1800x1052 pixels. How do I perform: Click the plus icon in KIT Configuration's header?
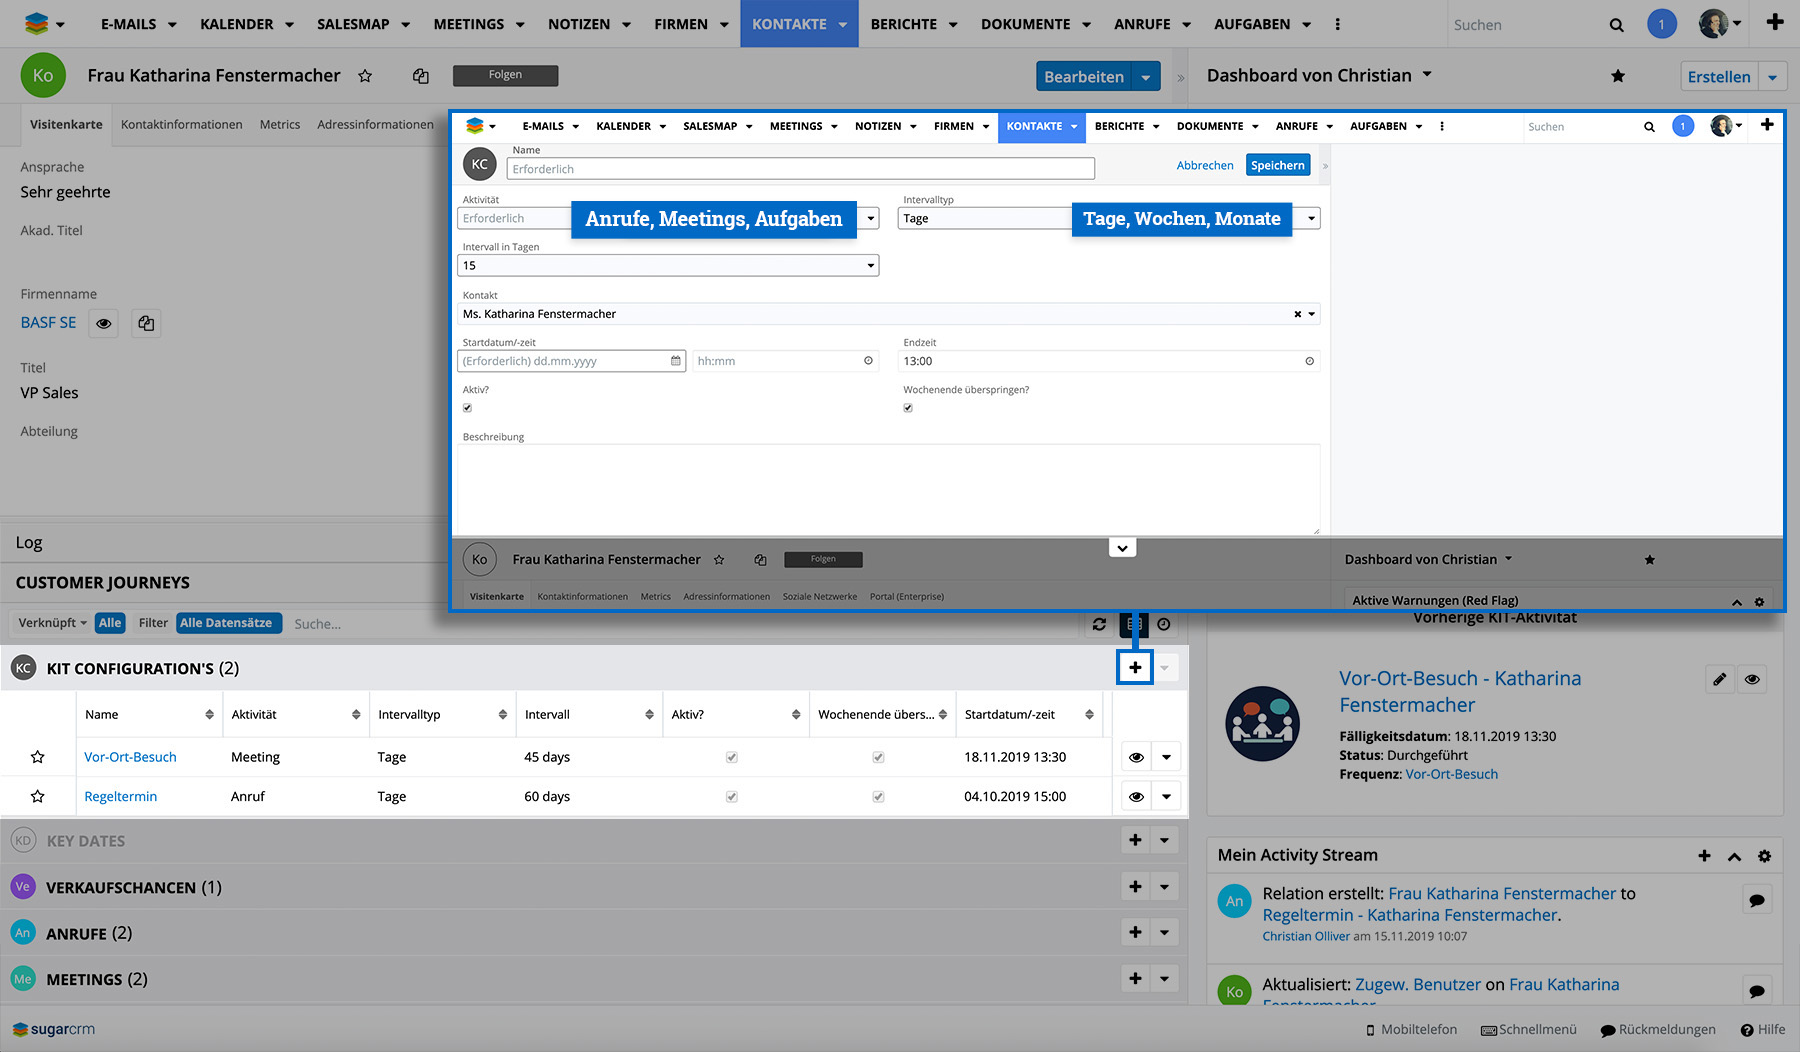point(1135,668)
